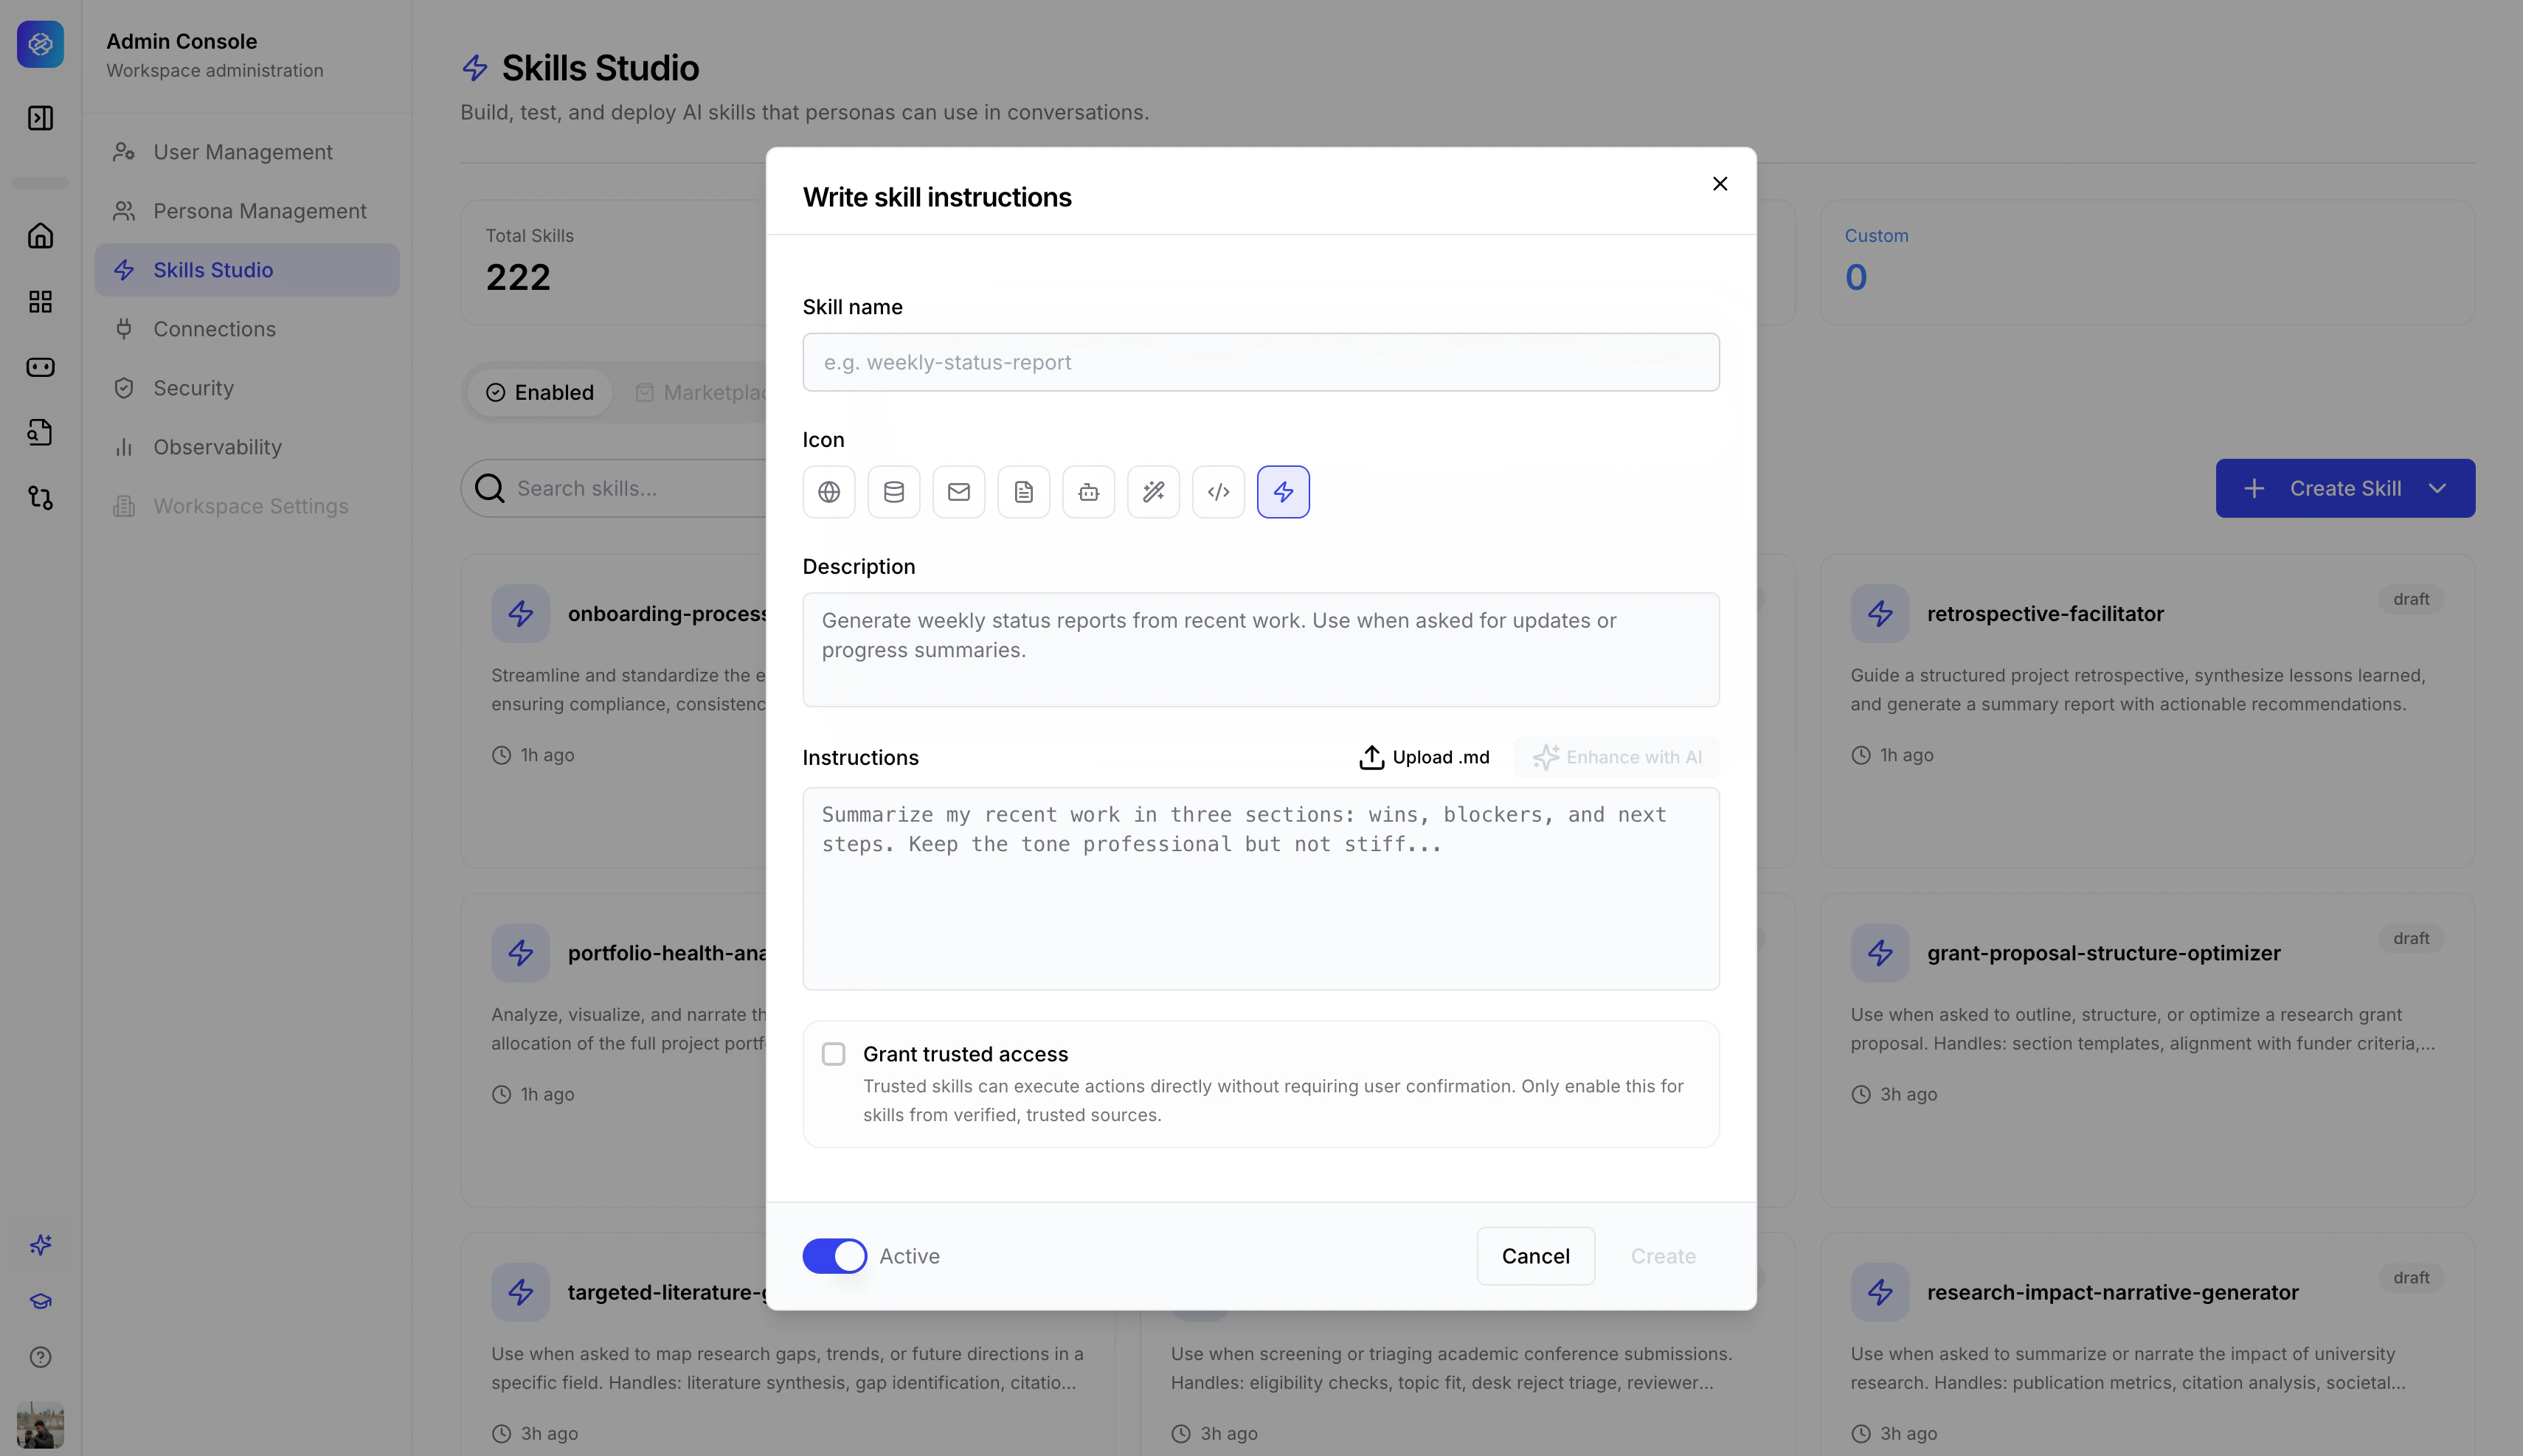This screenshot has width=2523, height=1456.
Task: Open the retrospective-facilitator skill title
Action: pyautogui.click(x=2045, y=614)
